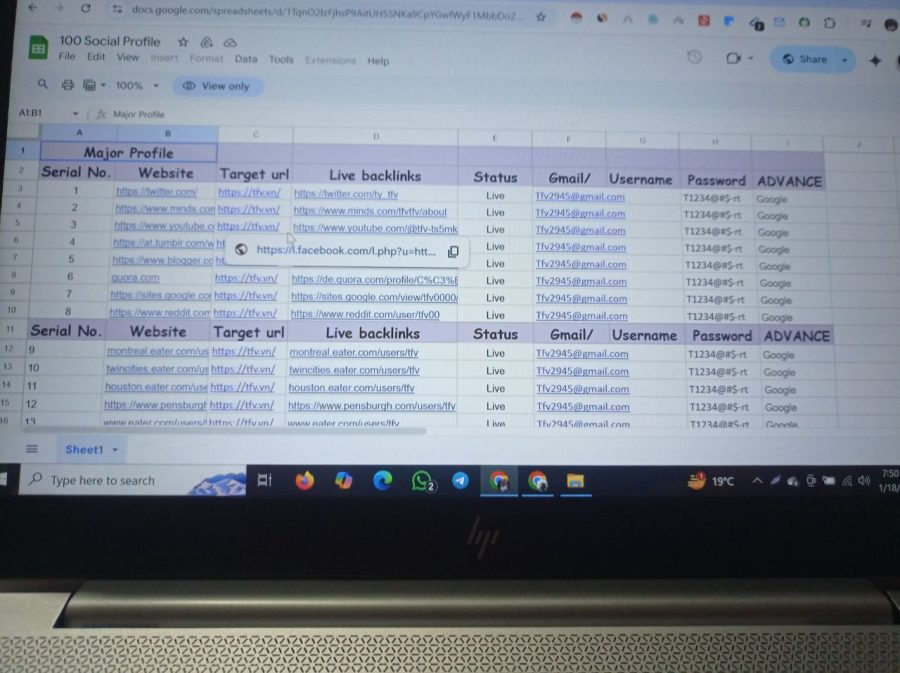Click the volume icon in the system tray
The width and height of the screenshot is (900, 673).
pos(864,480)
